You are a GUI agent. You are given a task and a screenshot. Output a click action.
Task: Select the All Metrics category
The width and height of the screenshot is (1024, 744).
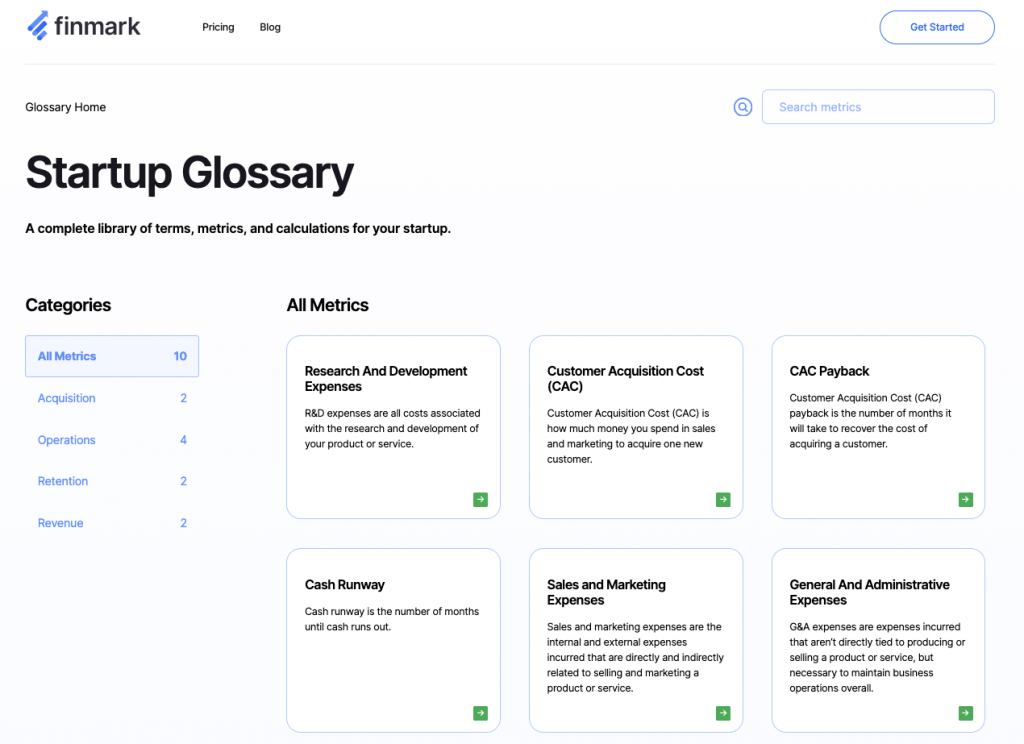[66, 356]
